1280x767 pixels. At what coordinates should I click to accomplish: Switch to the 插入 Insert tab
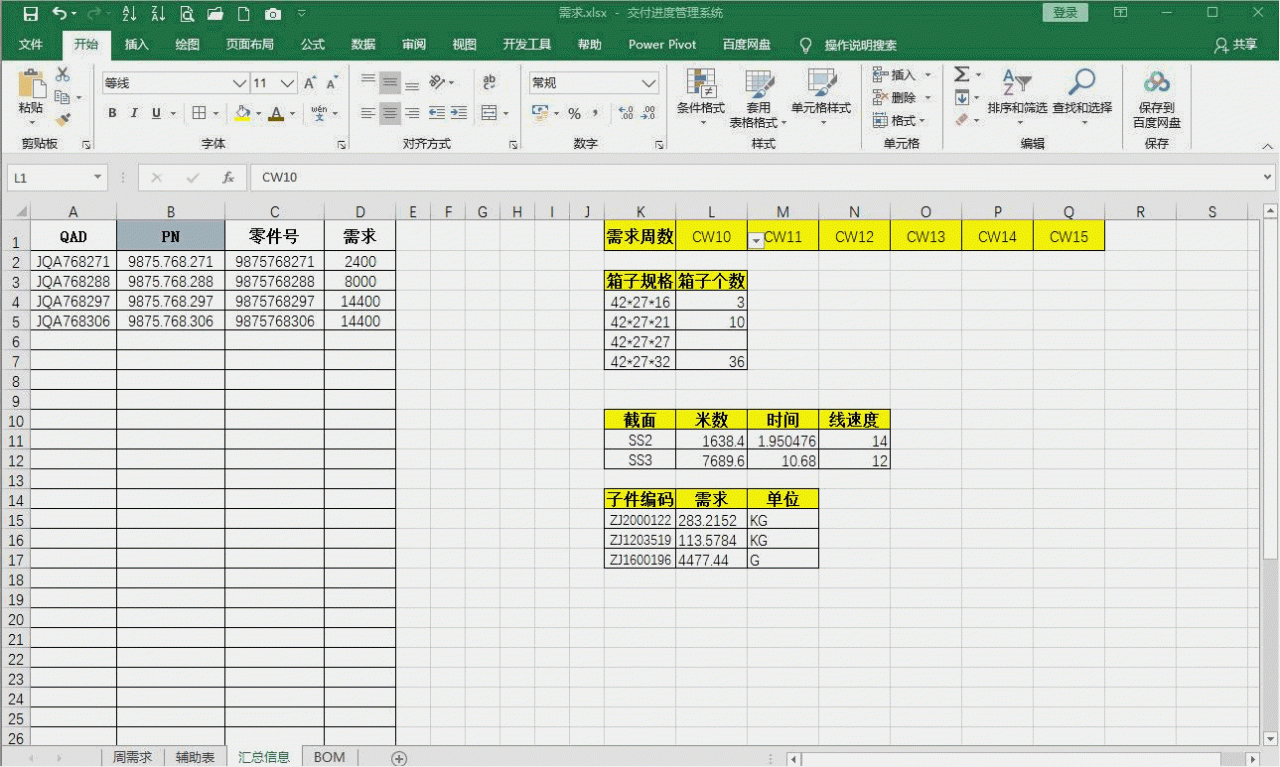point(136,45)
